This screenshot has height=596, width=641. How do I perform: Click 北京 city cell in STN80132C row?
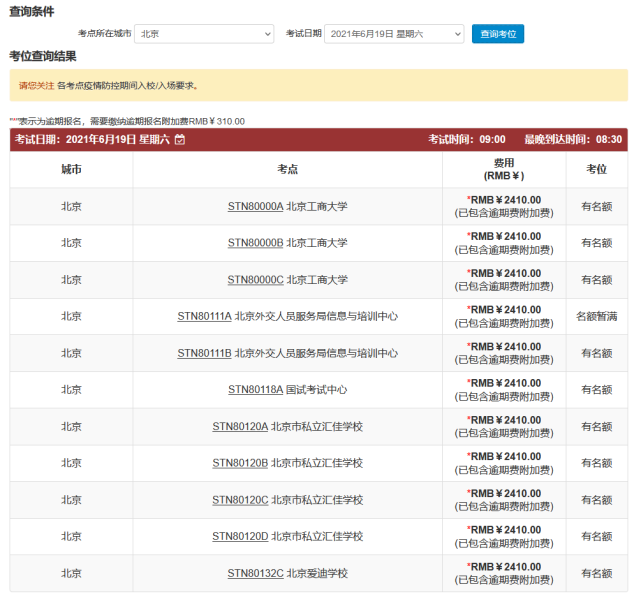click(71, 574)
